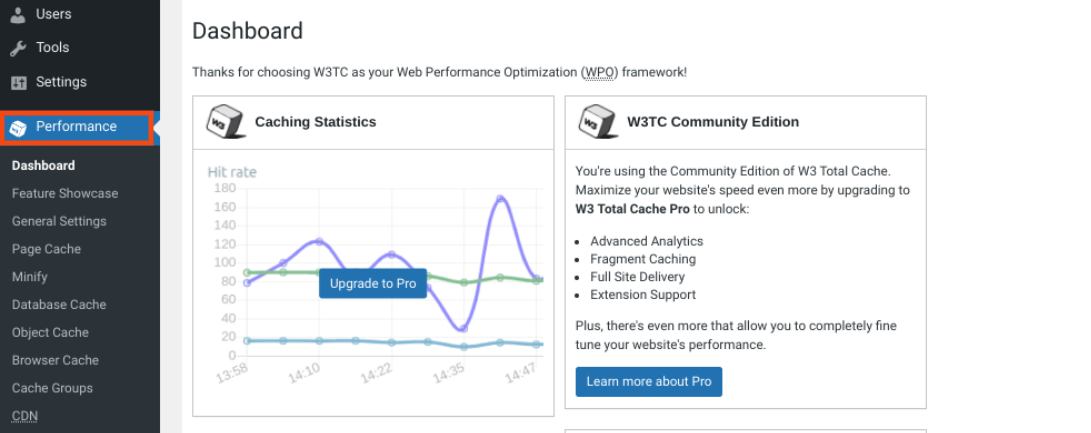The image size is (1091, 433).
Task: Click the W3 cube icon beside Caching Statistics
Action: (x=225, y=122)
